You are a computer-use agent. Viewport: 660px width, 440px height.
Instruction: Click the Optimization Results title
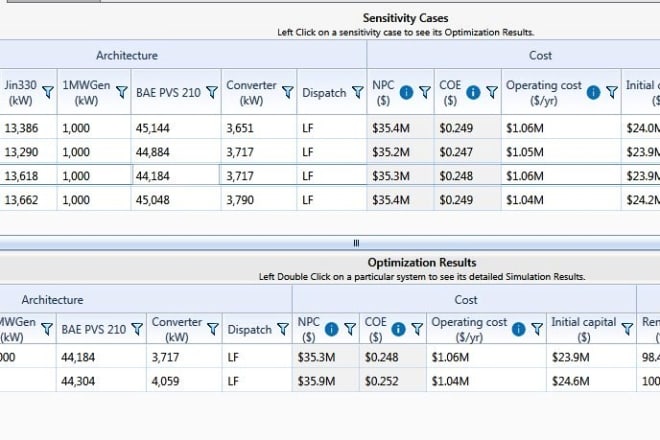click(422, 263)
